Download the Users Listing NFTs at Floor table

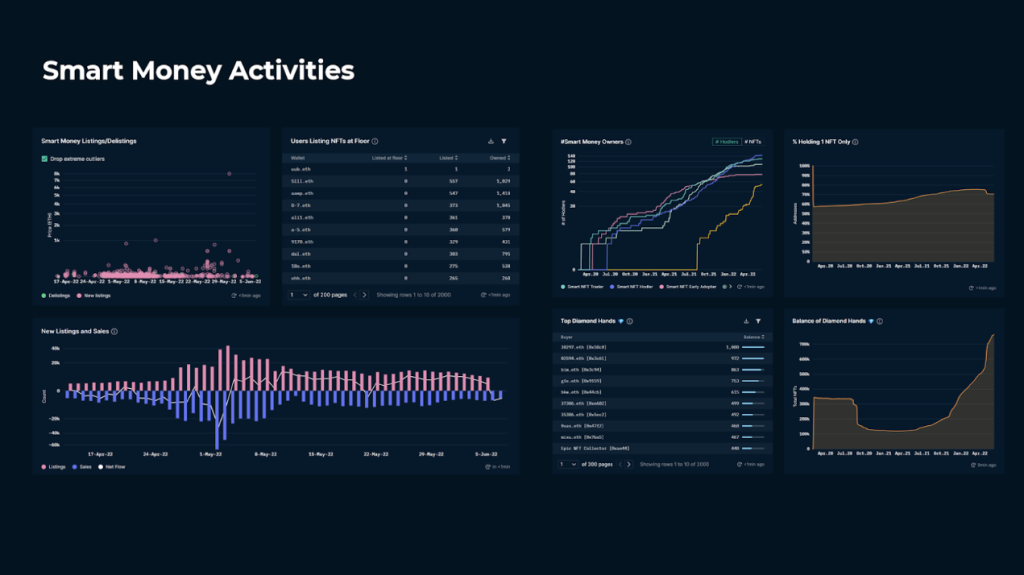(x=490, y=141)
